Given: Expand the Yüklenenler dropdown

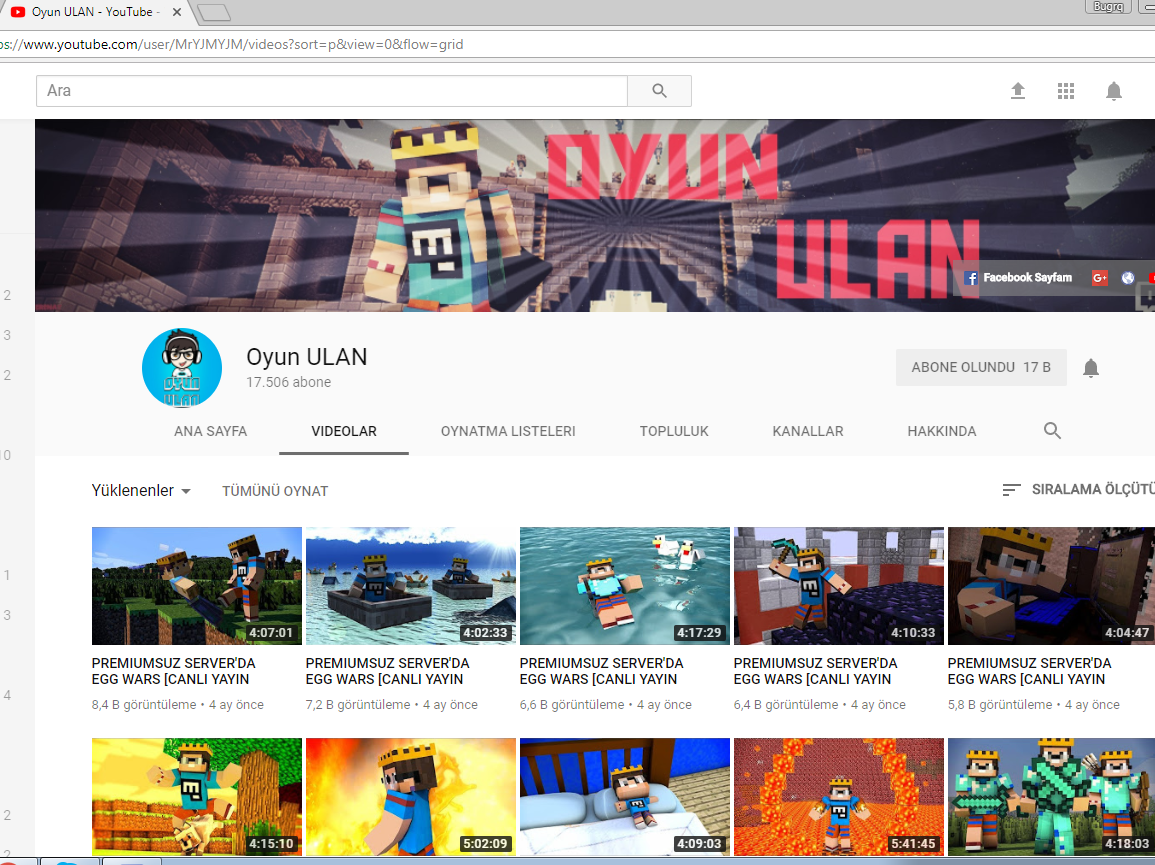Looking at the screenshot, I should (x=141, y=491).
